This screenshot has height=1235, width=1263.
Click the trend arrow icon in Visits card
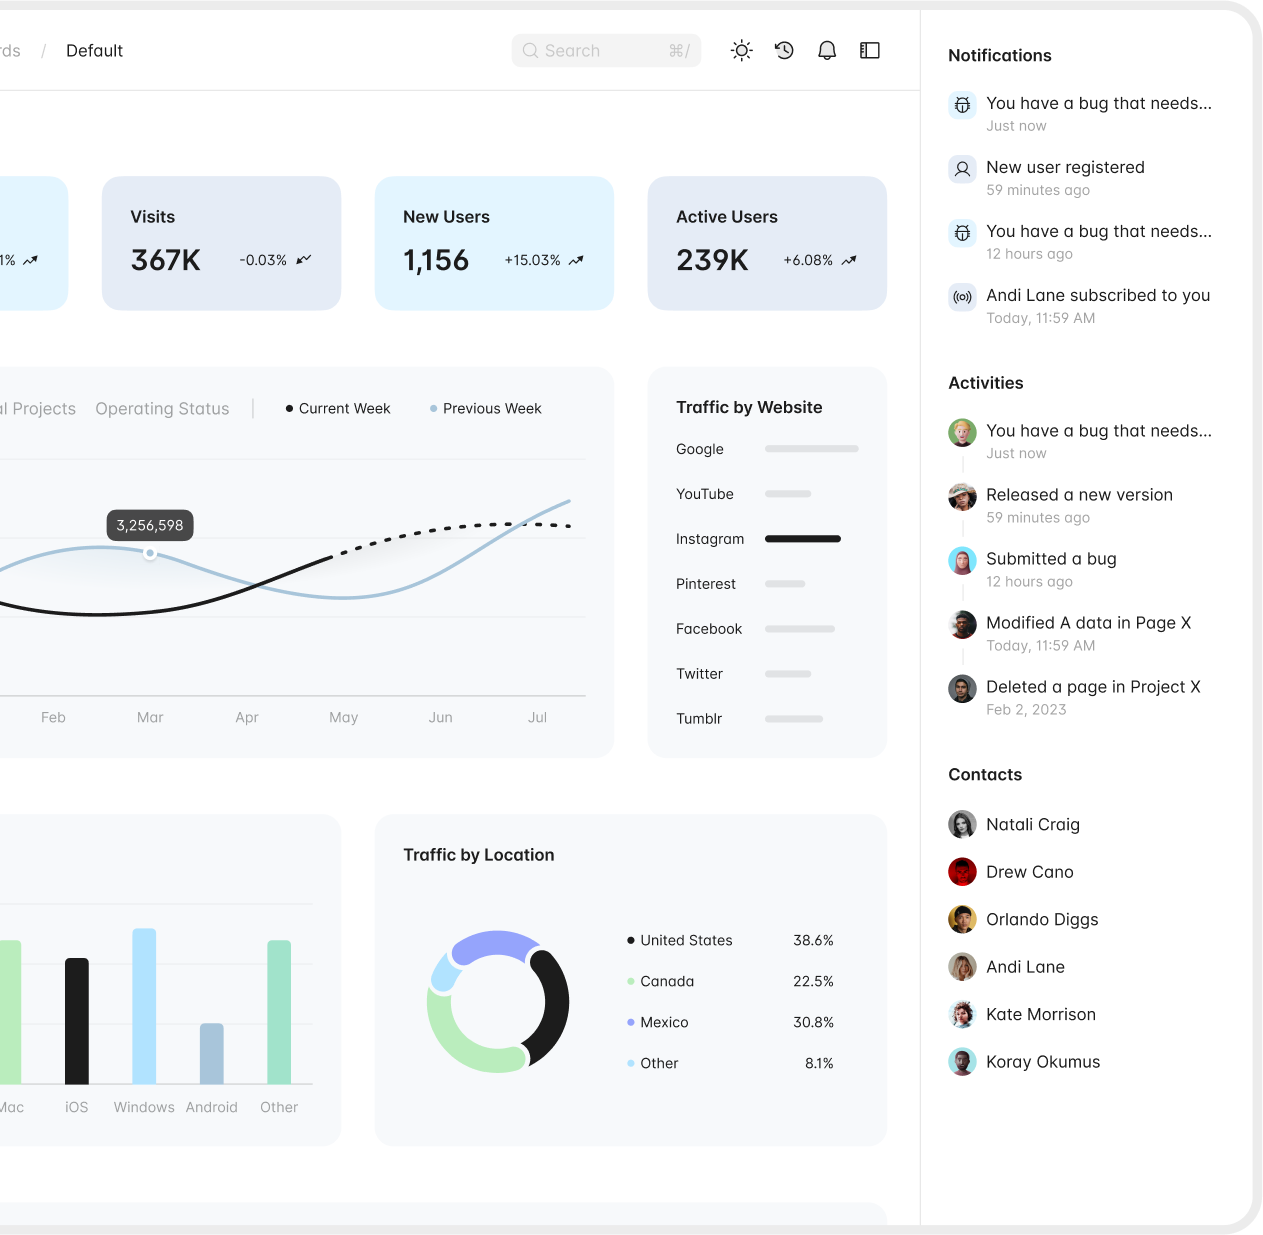[x=304, y=260]
